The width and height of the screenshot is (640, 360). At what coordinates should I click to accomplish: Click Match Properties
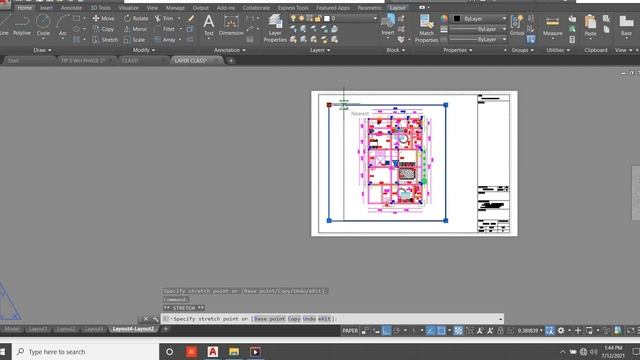426,28
